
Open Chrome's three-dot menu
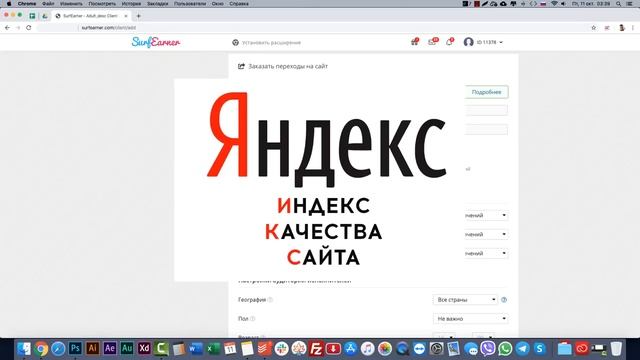point(633,28)
